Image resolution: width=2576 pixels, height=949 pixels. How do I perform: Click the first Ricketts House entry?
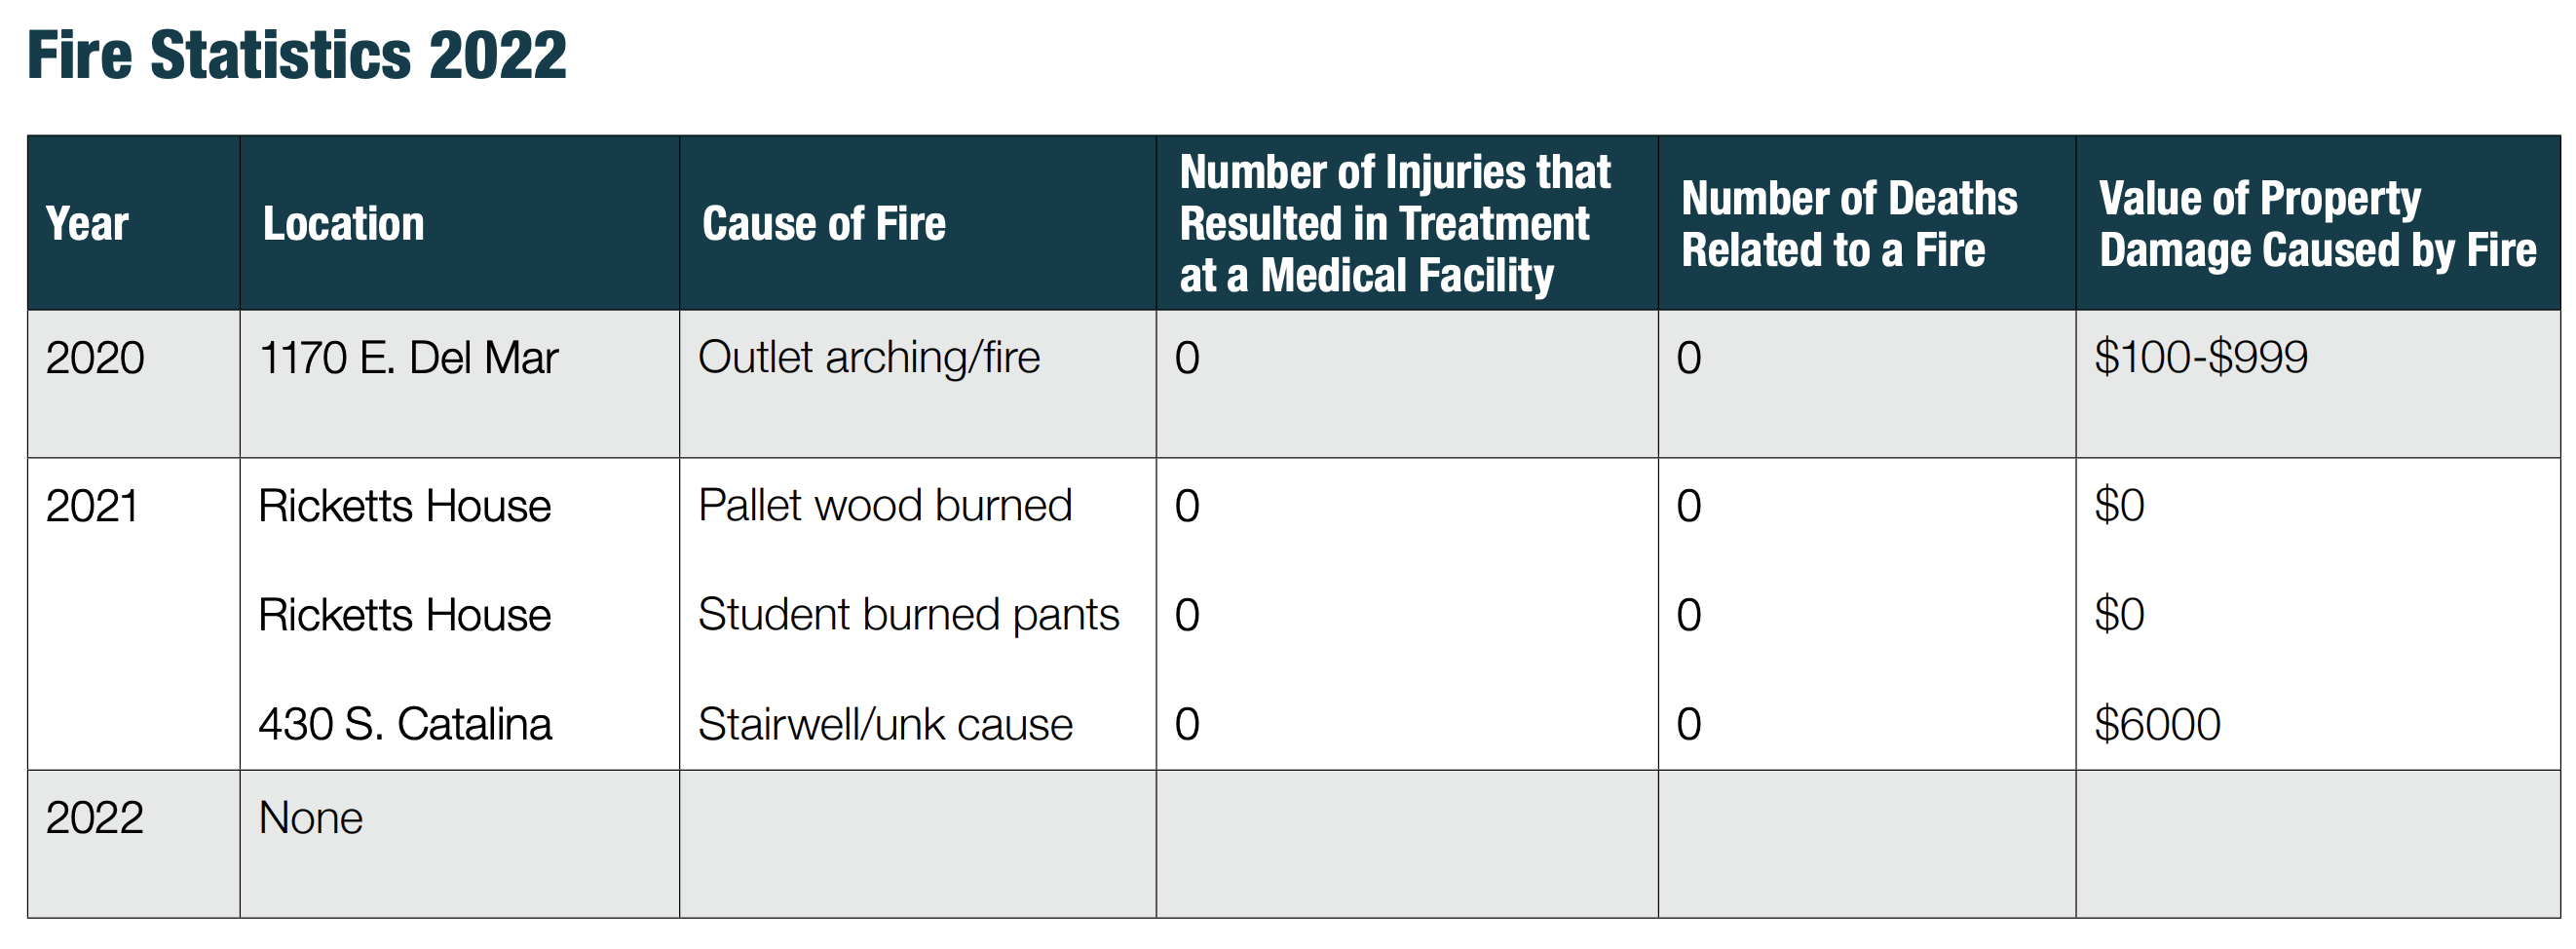[x=405, y=506]
